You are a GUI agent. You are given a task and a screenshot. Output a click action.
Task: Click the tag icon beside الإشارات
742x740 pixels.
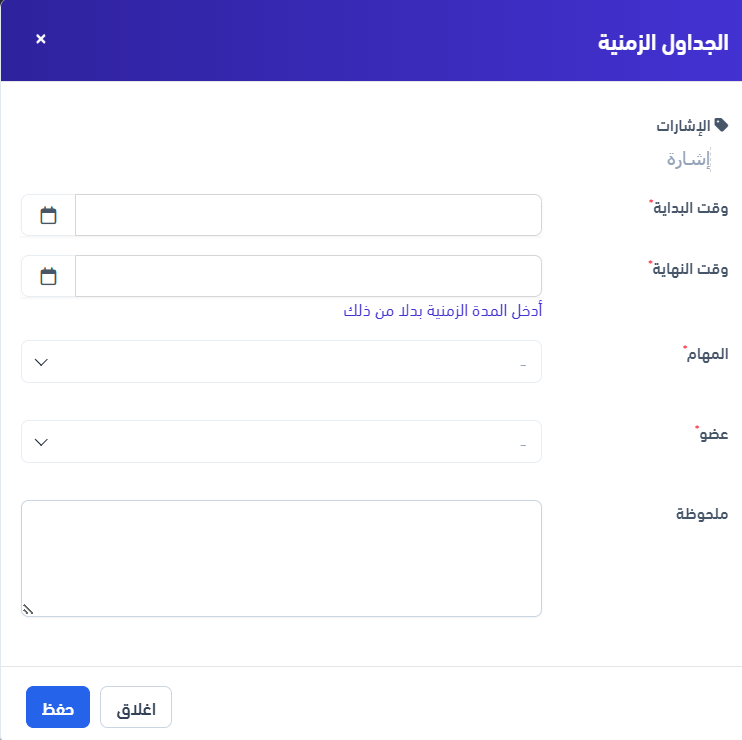[x=722, y=125]
